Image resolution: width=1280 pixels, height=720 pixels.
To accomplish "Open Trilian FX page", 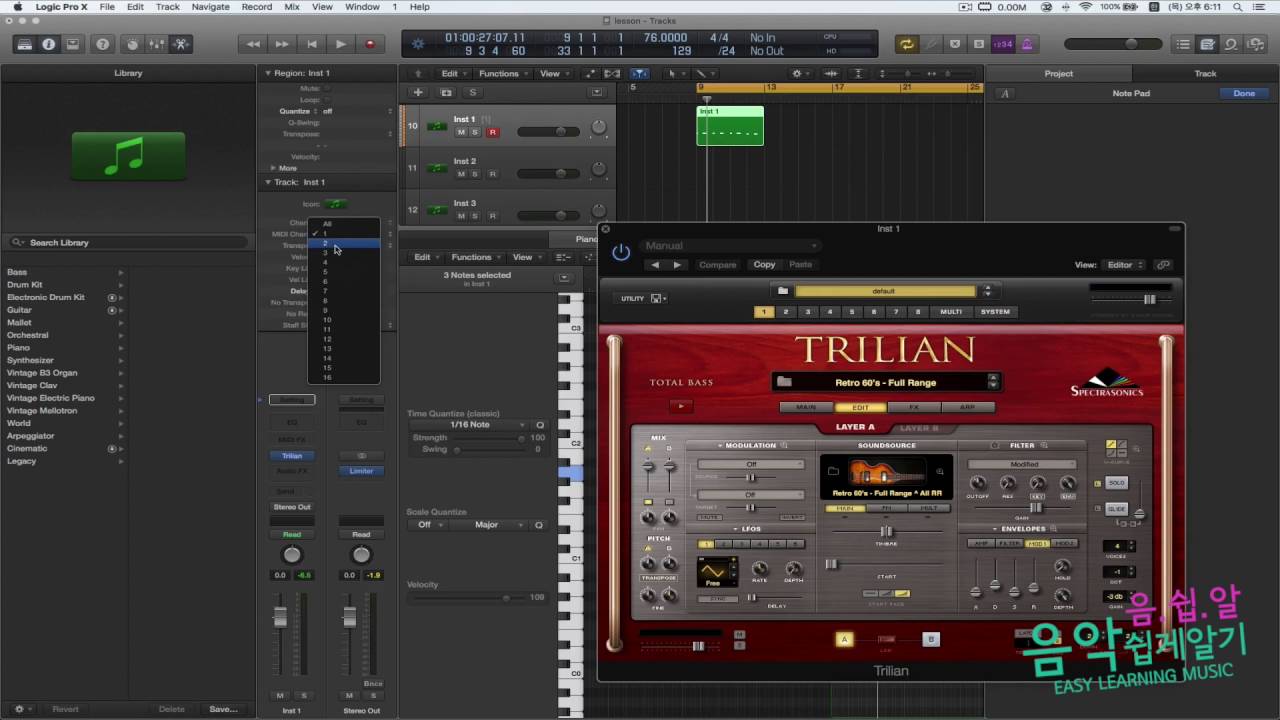I will (914, 407).
